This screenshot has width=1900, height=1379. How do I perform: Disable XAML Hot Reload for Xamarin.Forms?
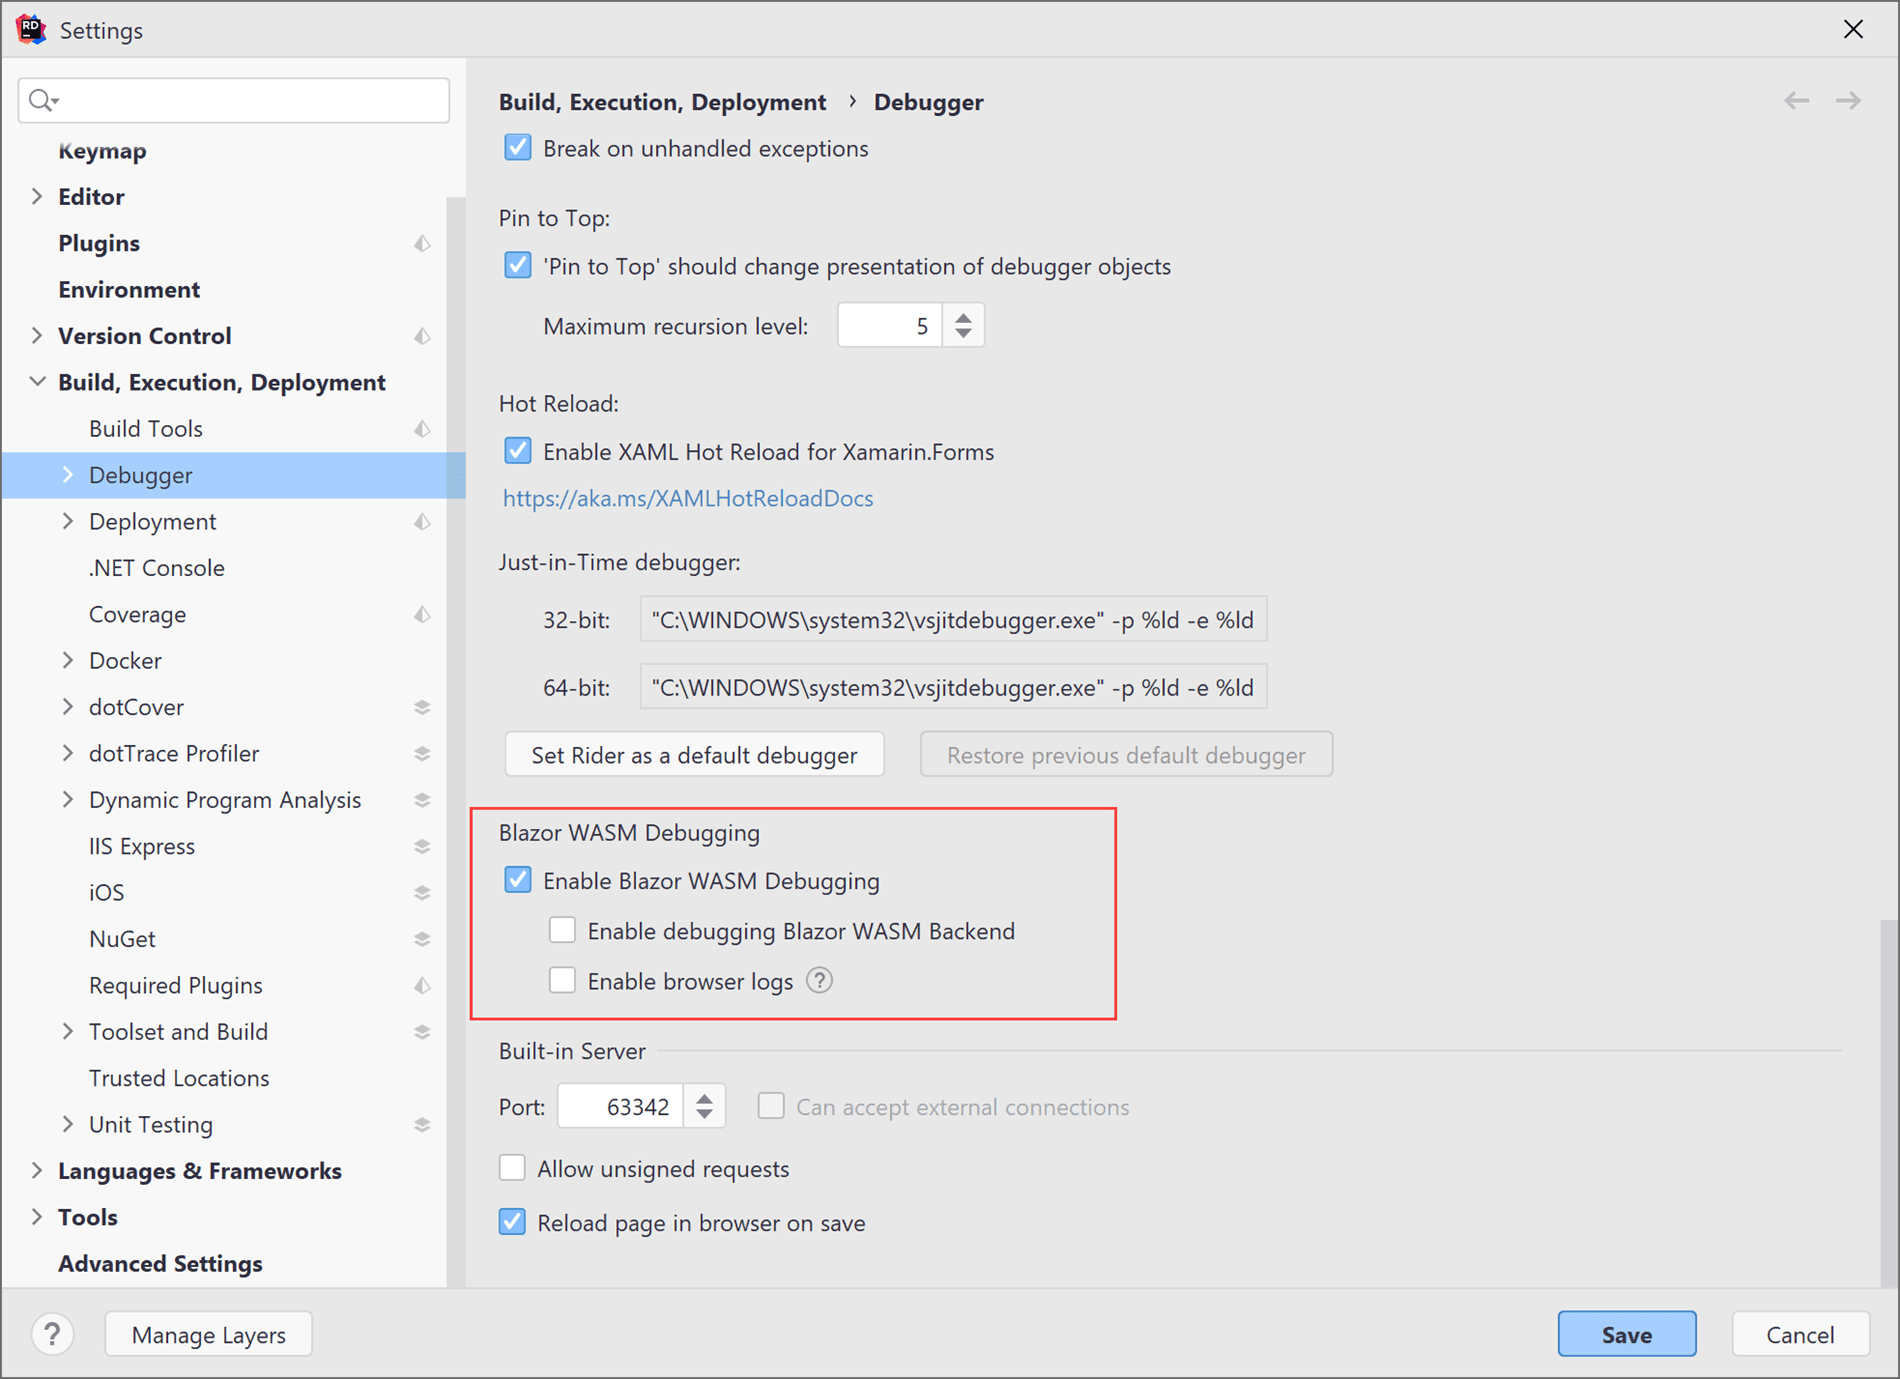point(518,451)
